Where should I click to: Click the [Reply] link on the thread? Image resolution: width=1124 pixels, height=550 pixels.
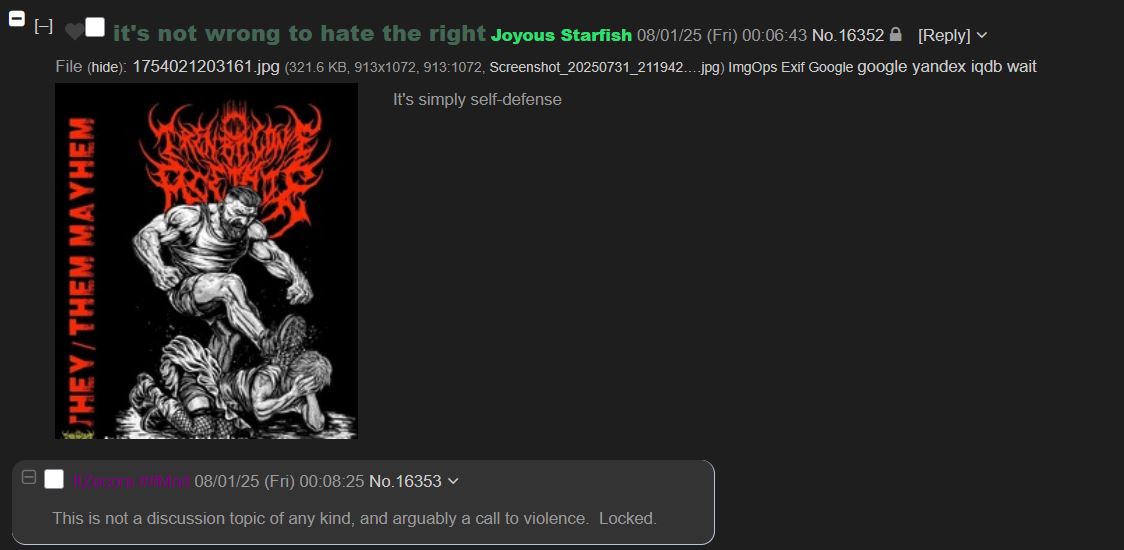[x=944, y=35]
